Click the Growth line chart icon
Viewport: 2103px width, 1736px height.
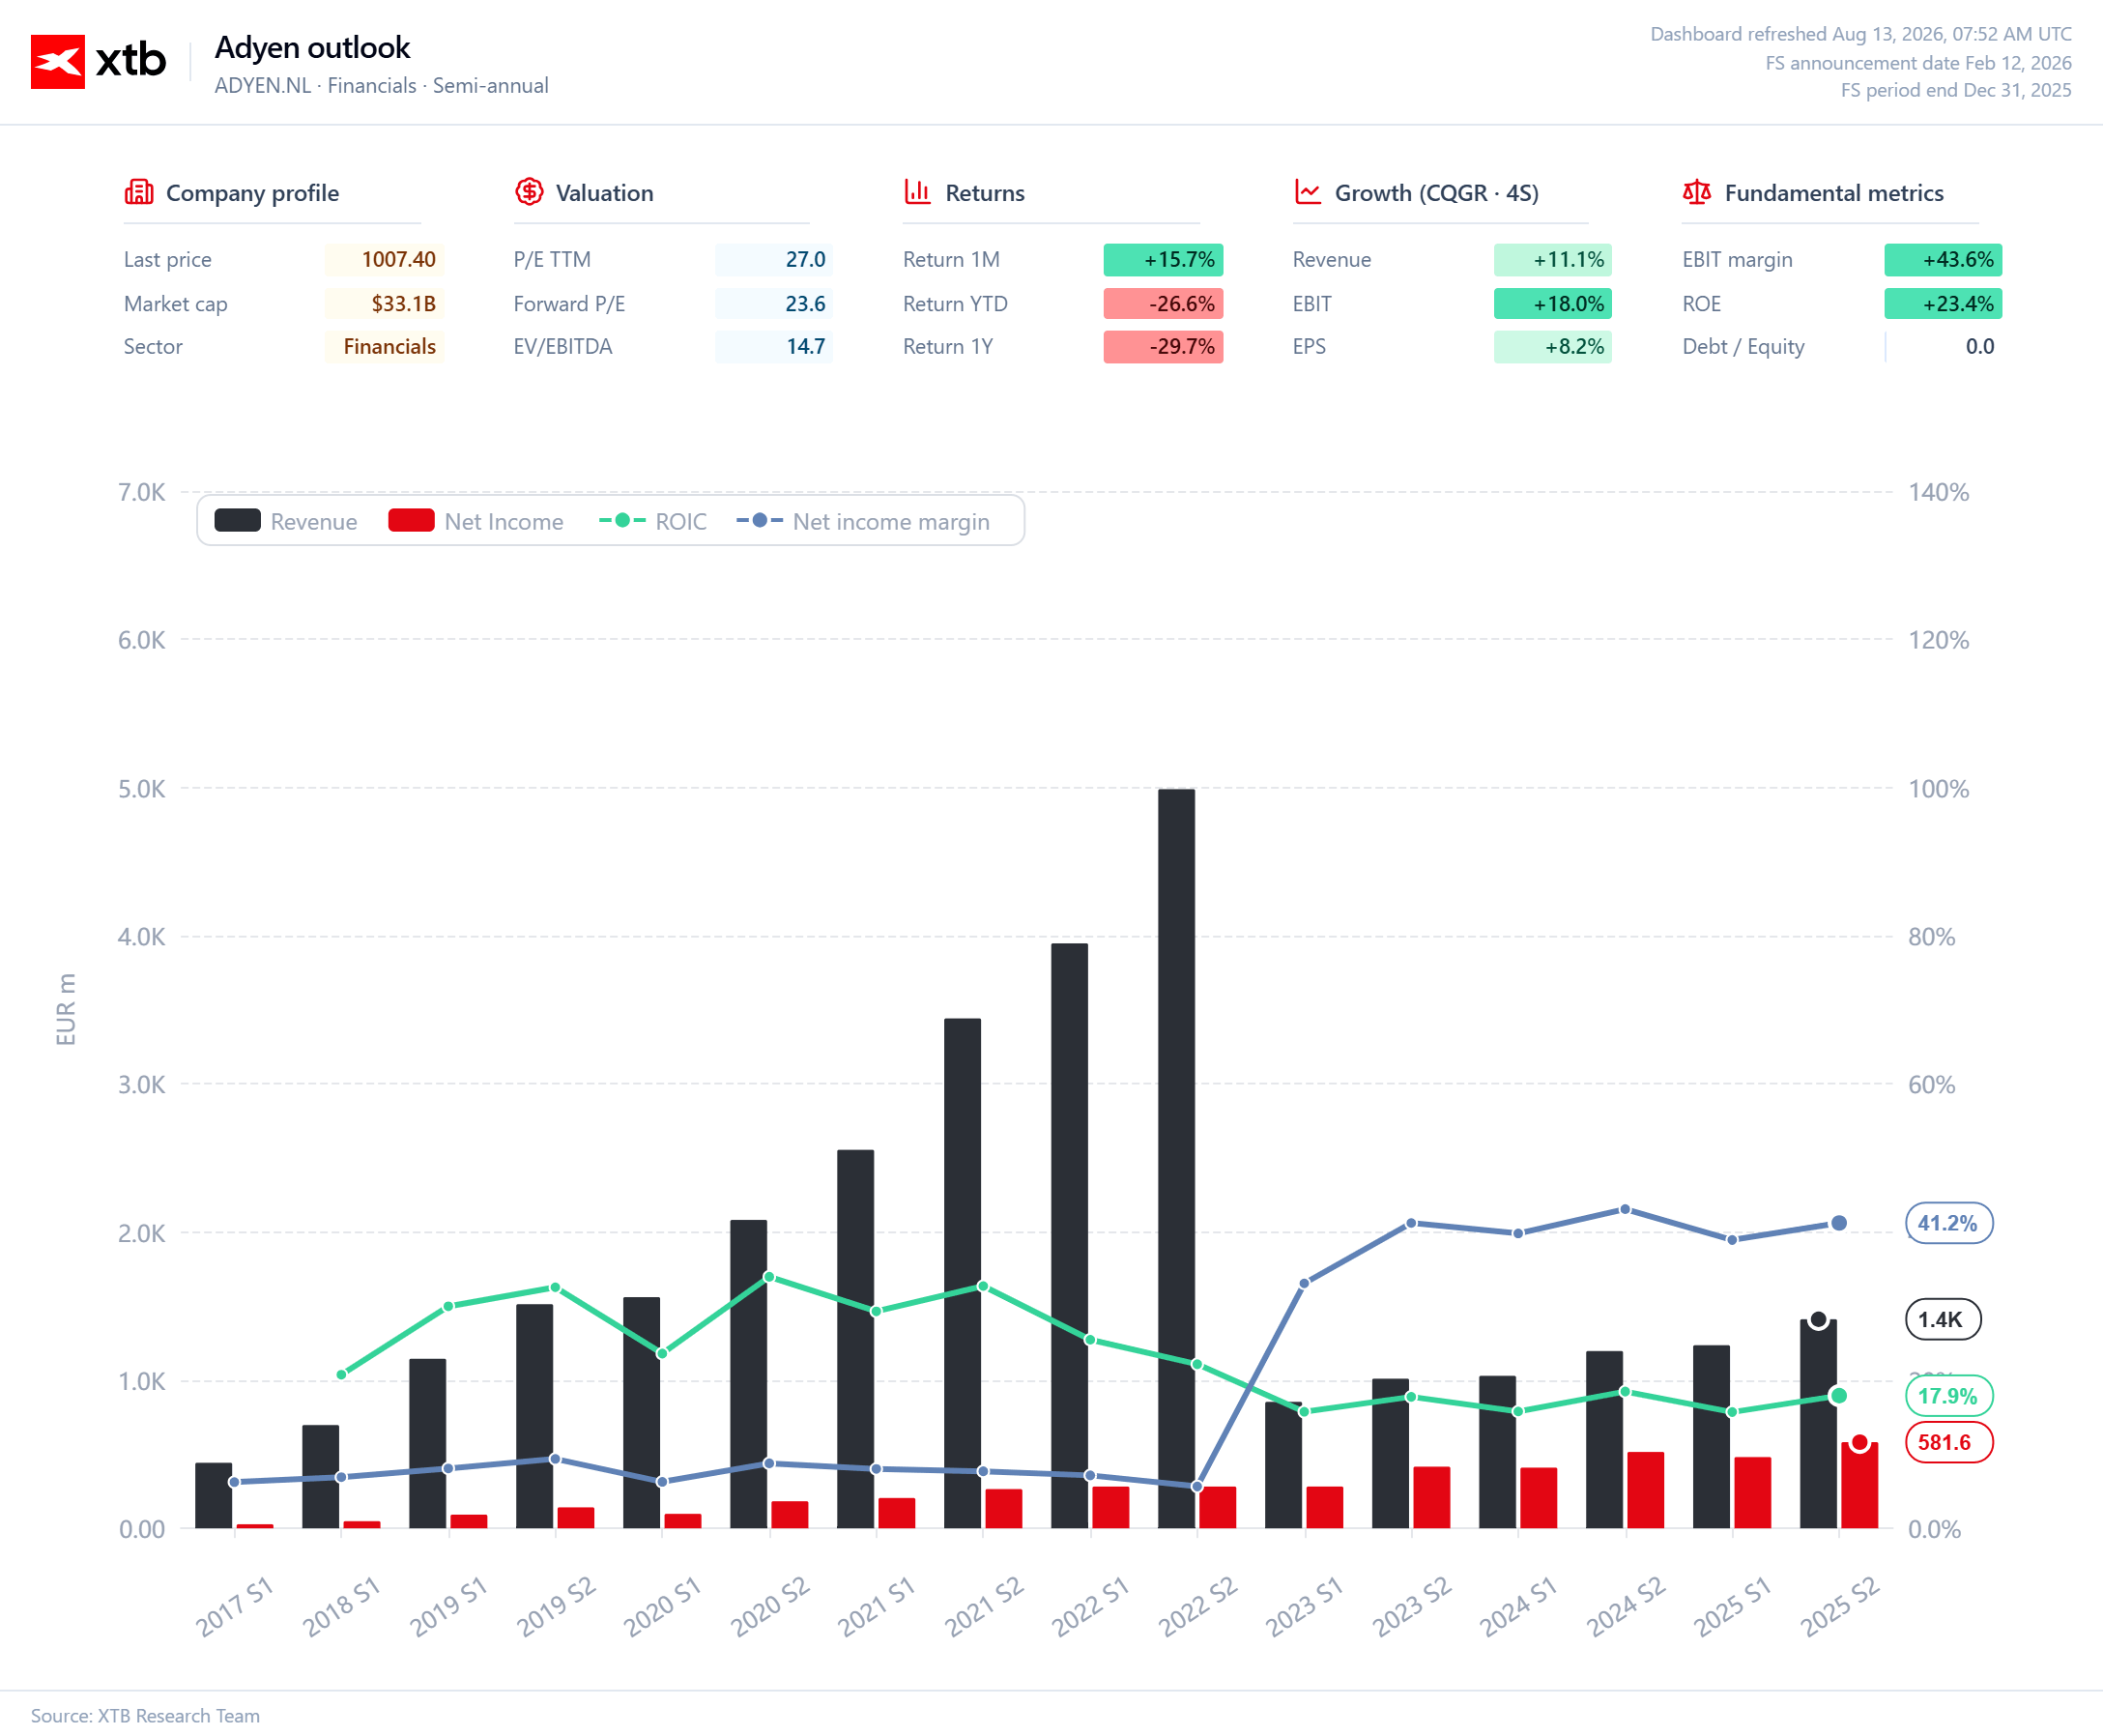[x=1307, y=192]
